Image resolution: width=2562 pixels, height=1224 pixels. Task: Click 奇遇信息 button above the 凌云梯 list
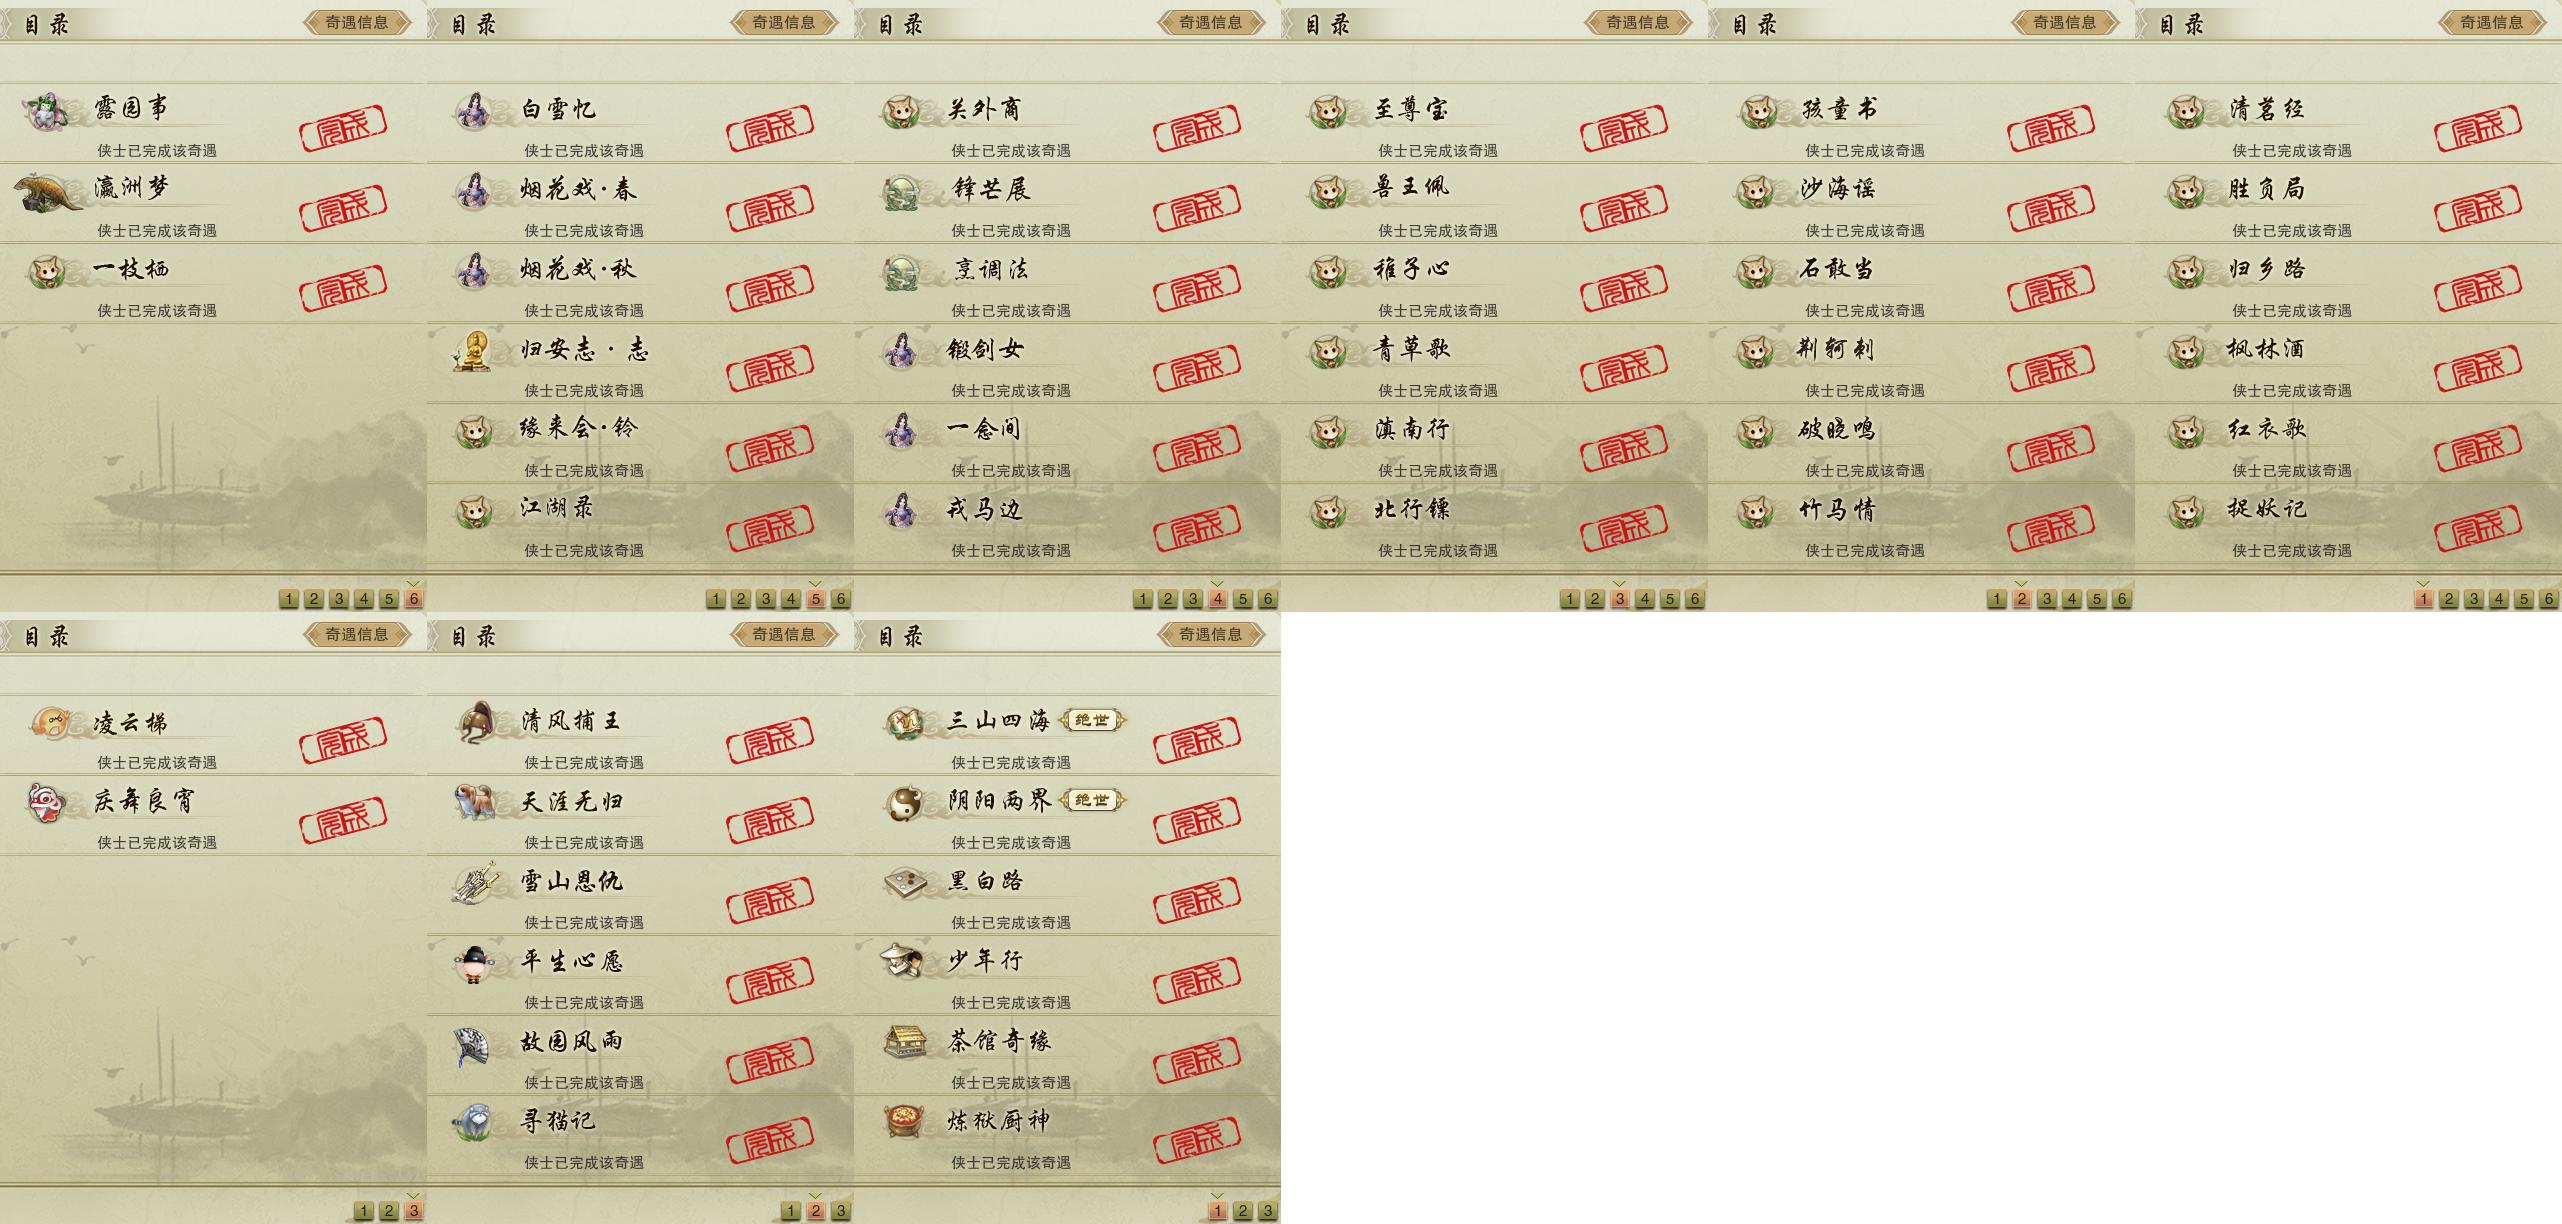357,634
